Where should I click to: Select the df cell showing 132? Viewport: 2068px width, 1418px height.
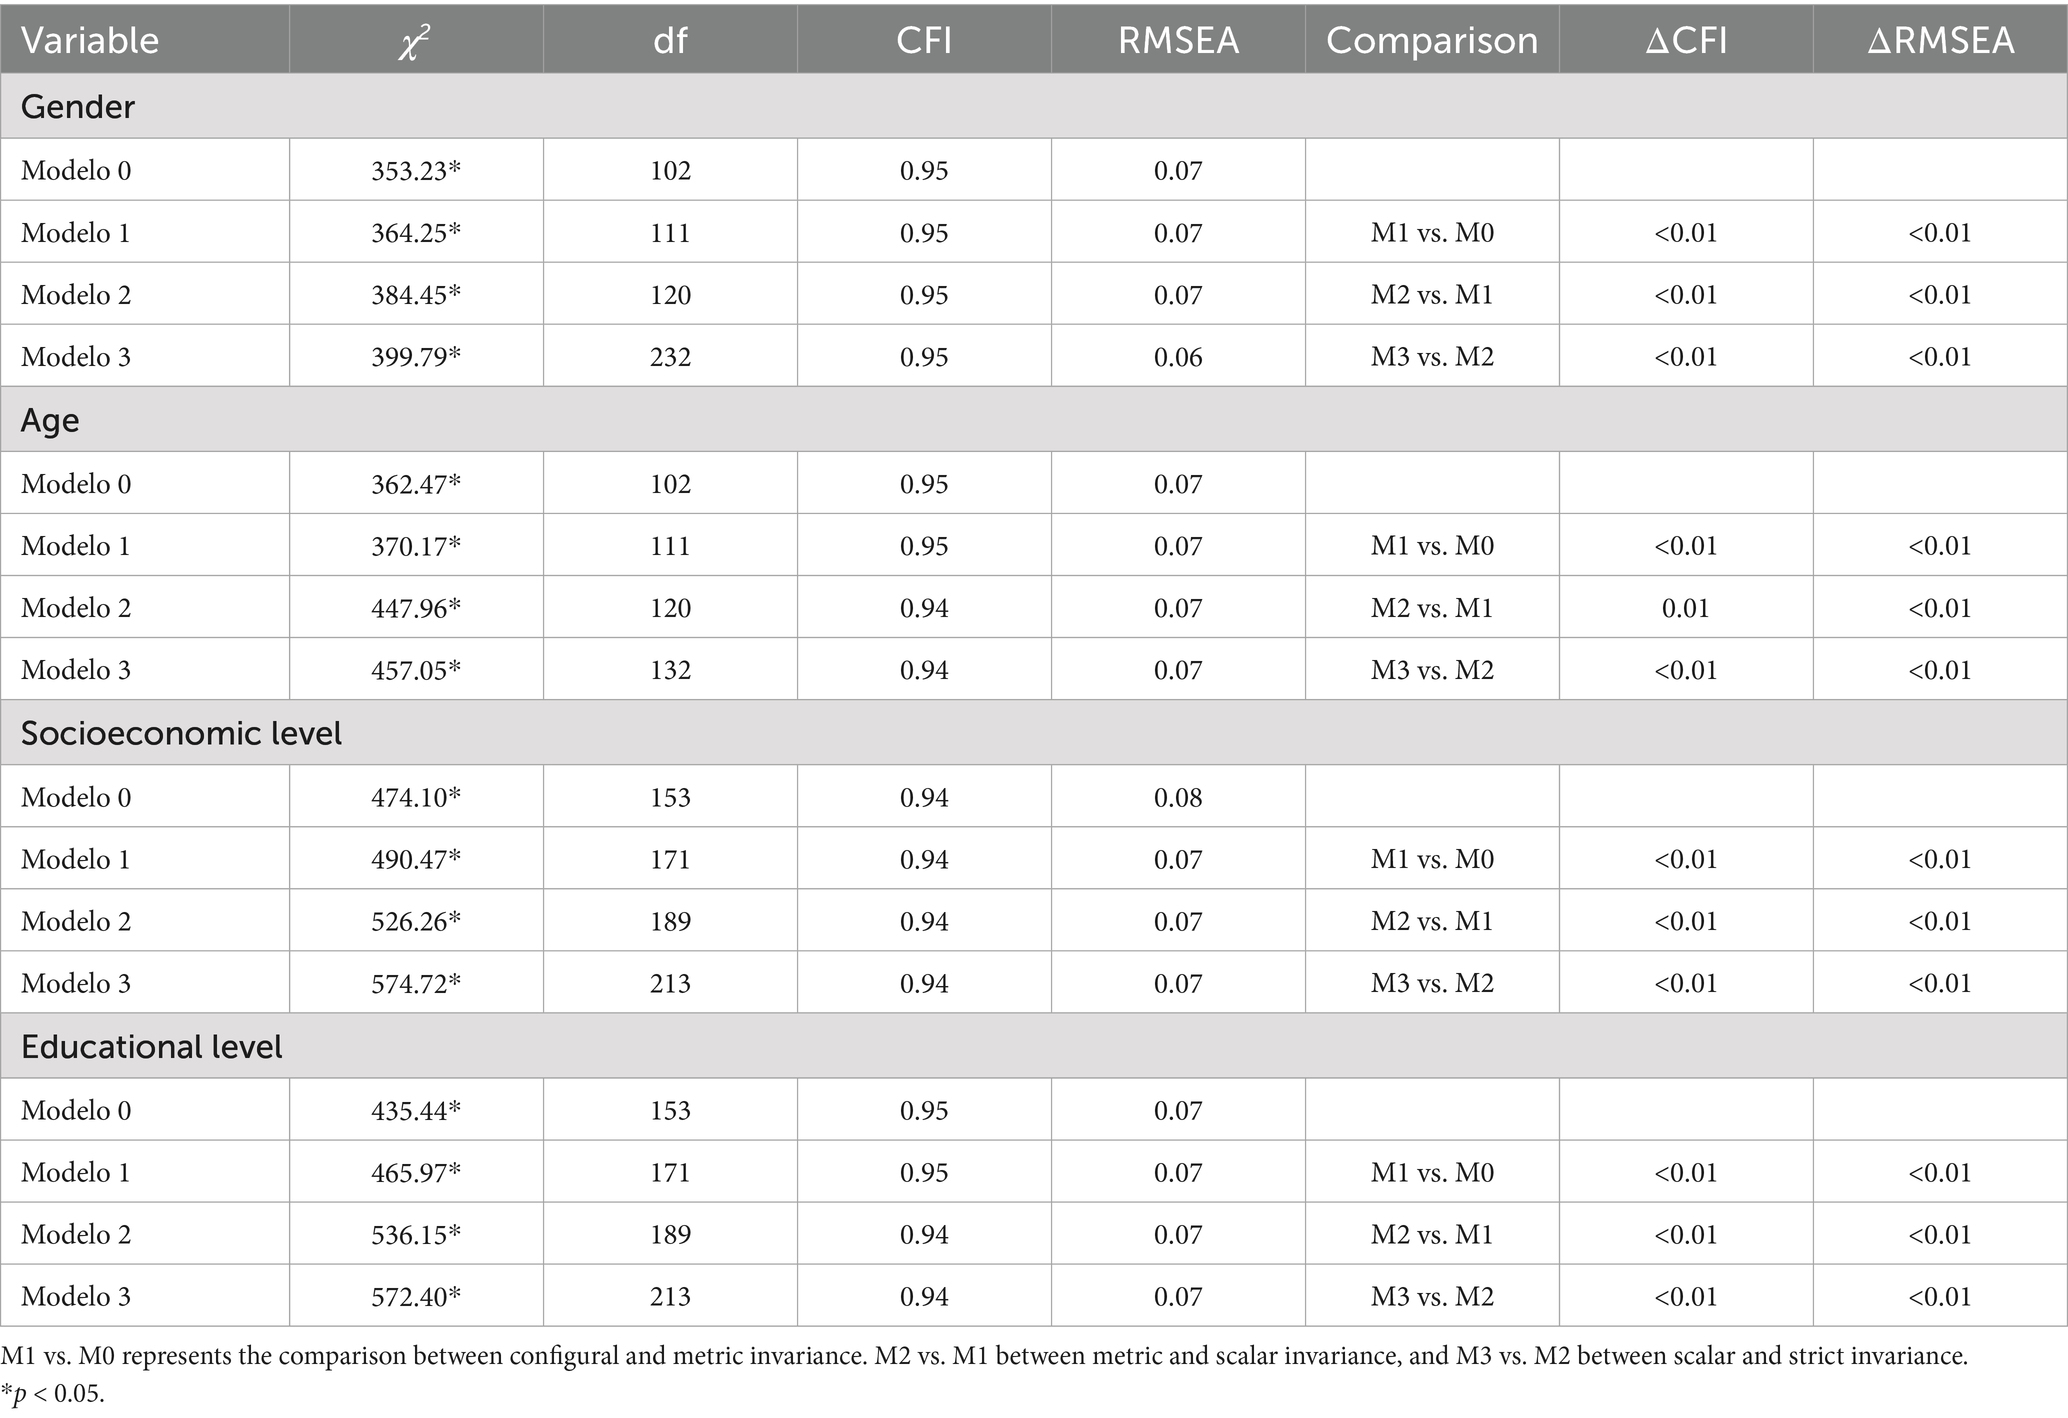click(670, 670)
